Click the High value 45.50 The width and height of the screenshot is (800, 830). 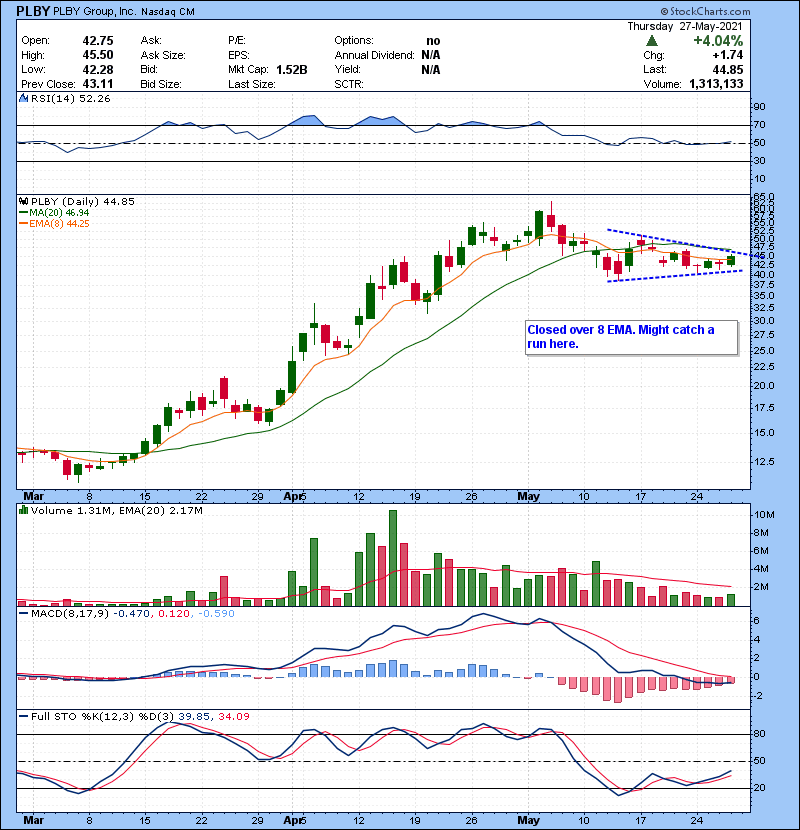(98, 55)
